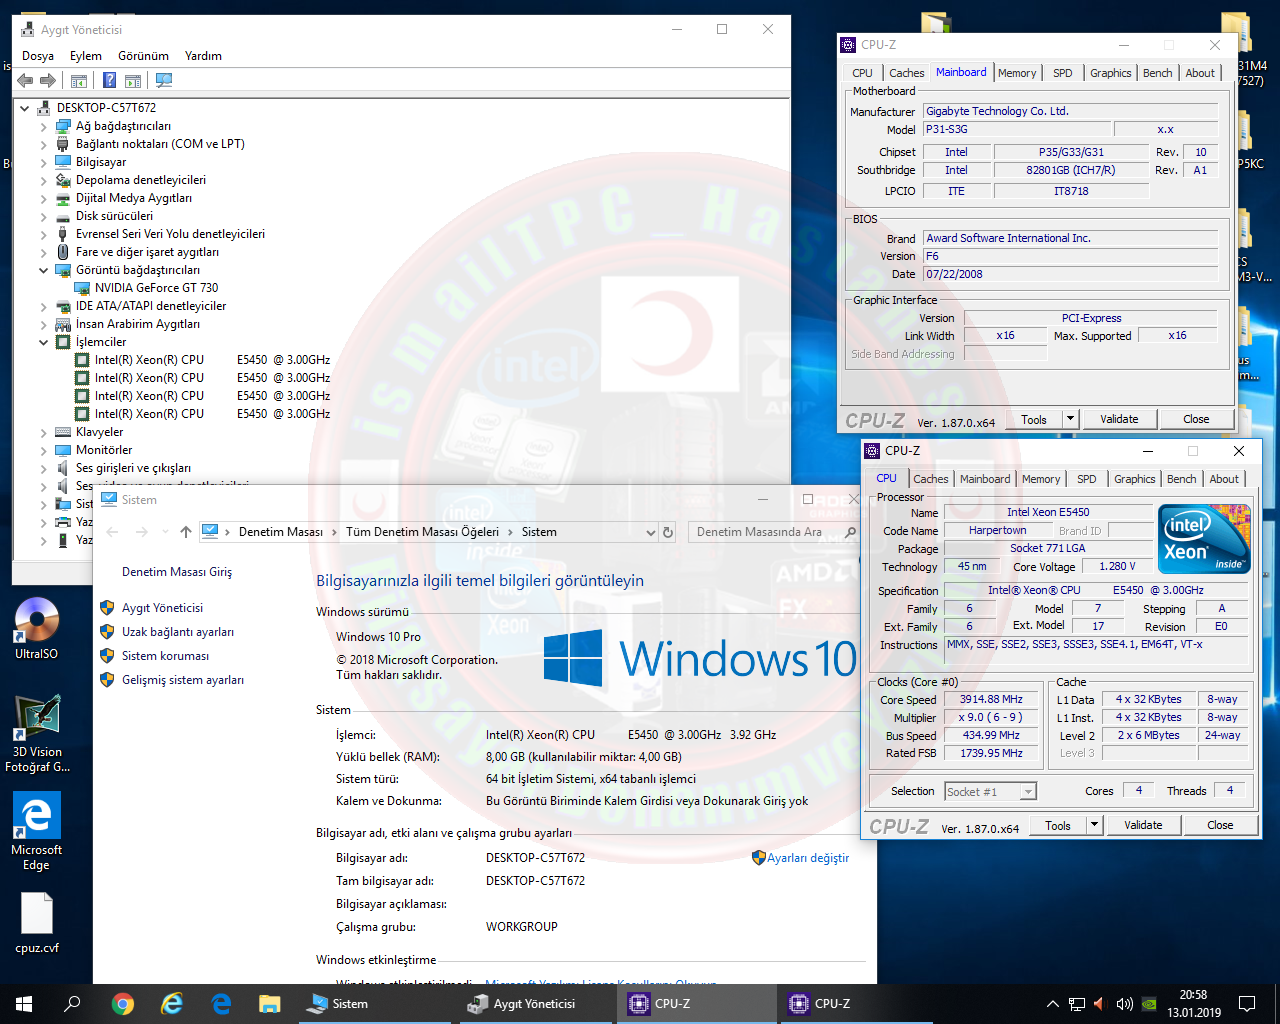Viewport: 1280px width, 1024px height.
Task: Open the Socket #1 selection dropdown
Action: (x=1028, y=792)
